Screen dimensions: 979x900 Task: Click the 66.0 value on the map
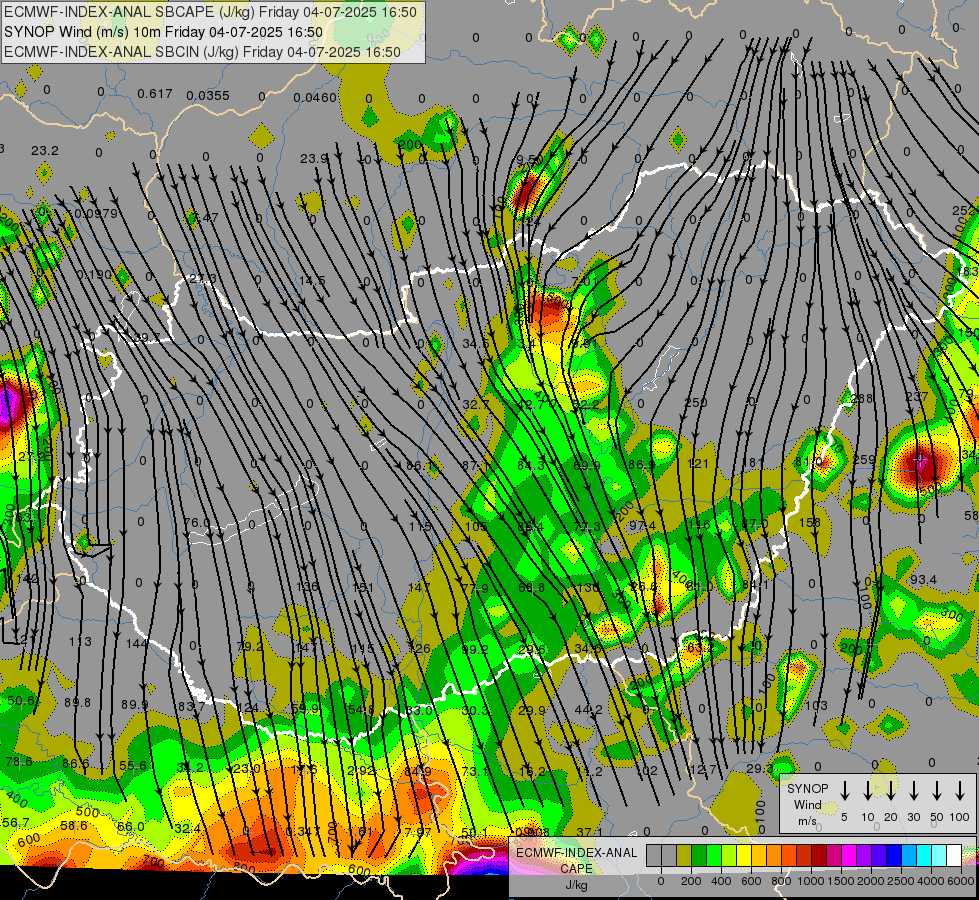[x=130, y=826]
